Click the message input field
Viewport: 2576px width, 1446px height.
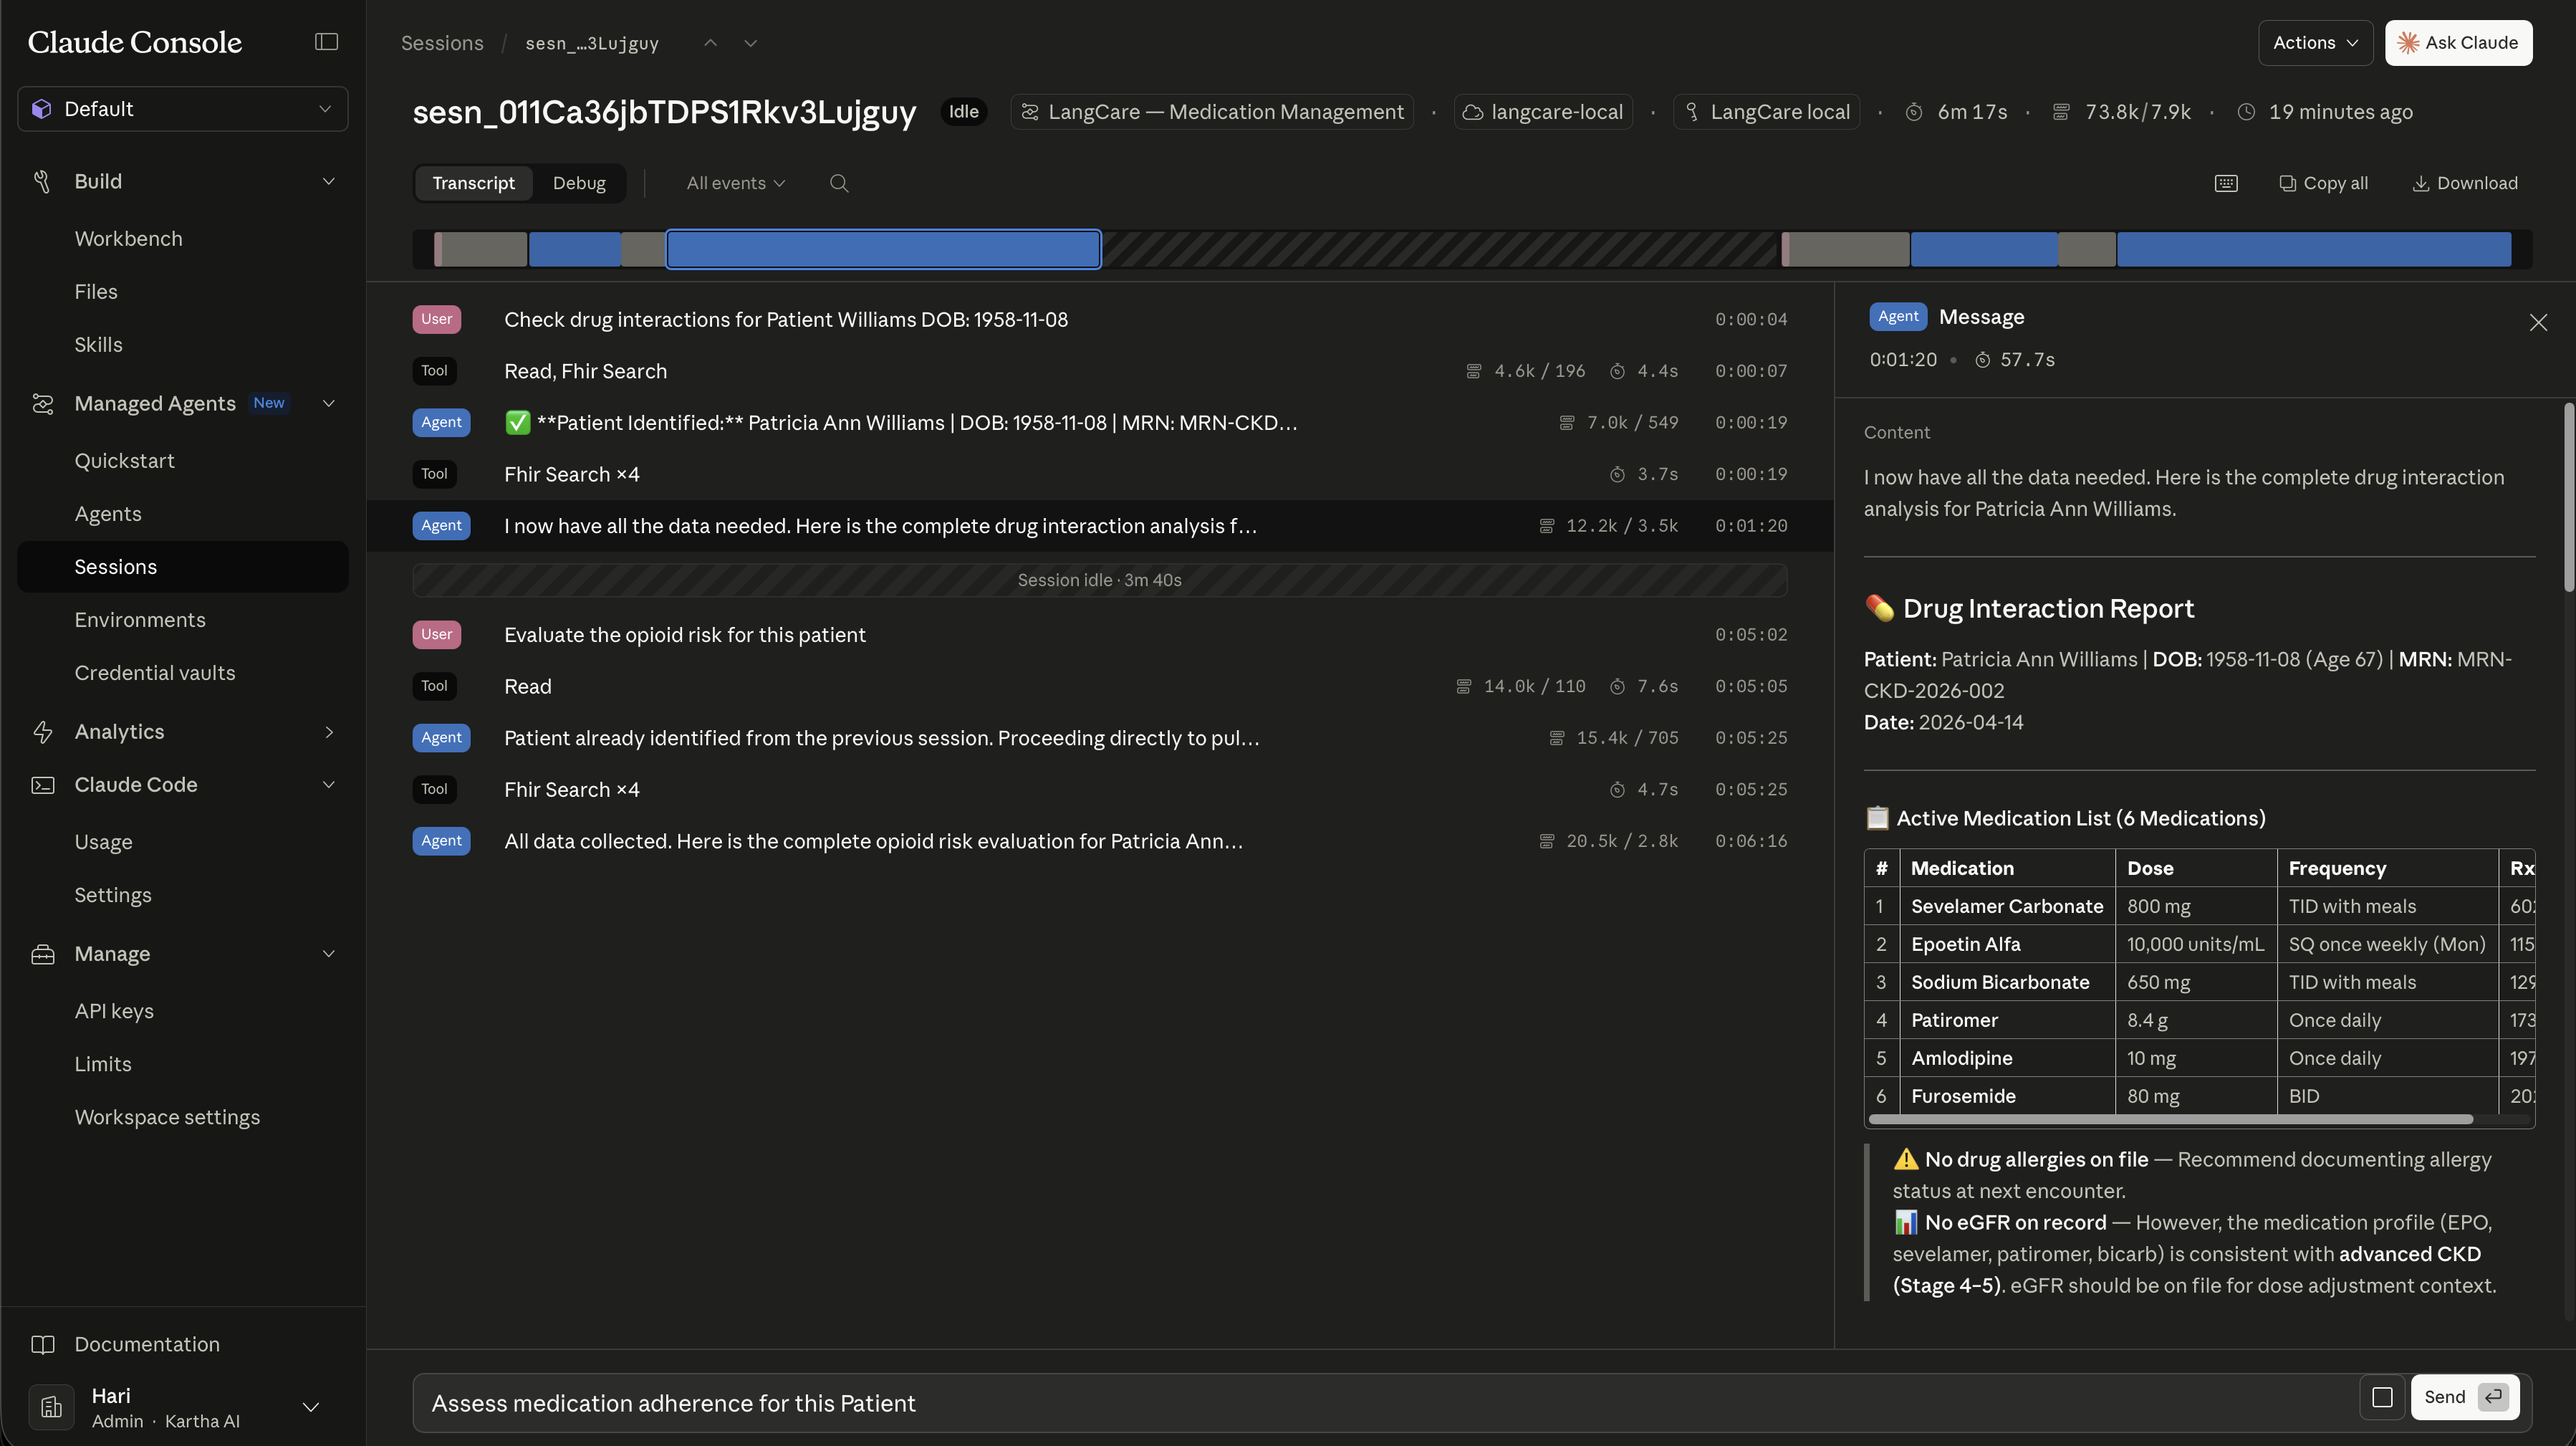(x=1380, y=1403)
